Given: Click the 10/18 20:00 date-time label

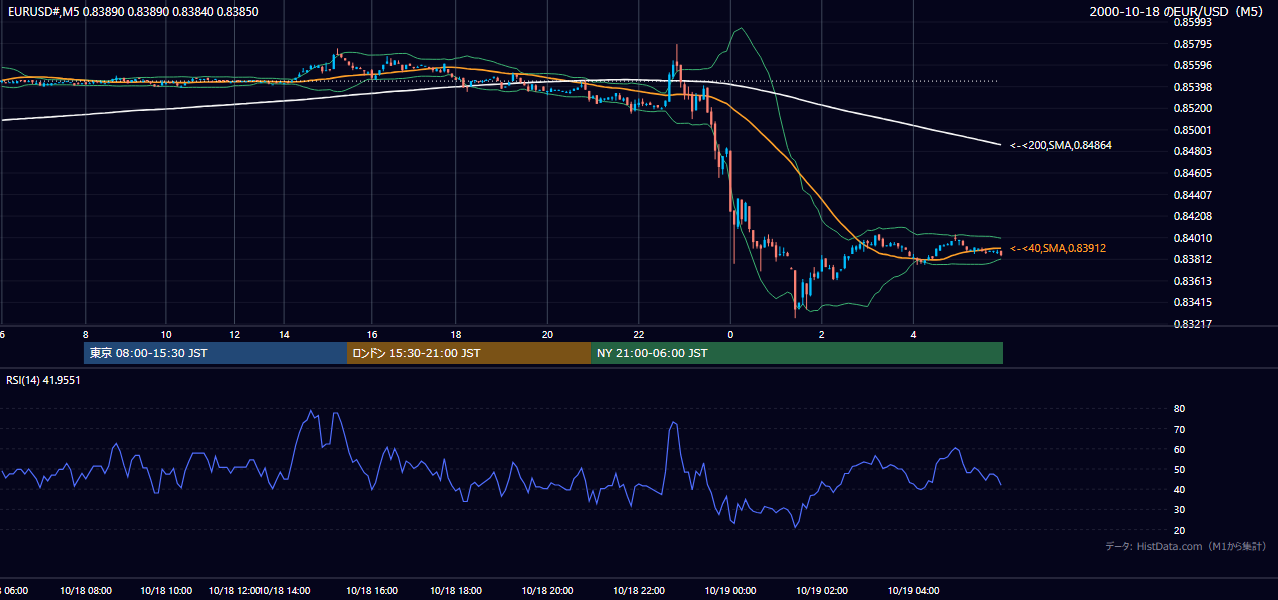Looking at the screenshot, I should point(547,590).
